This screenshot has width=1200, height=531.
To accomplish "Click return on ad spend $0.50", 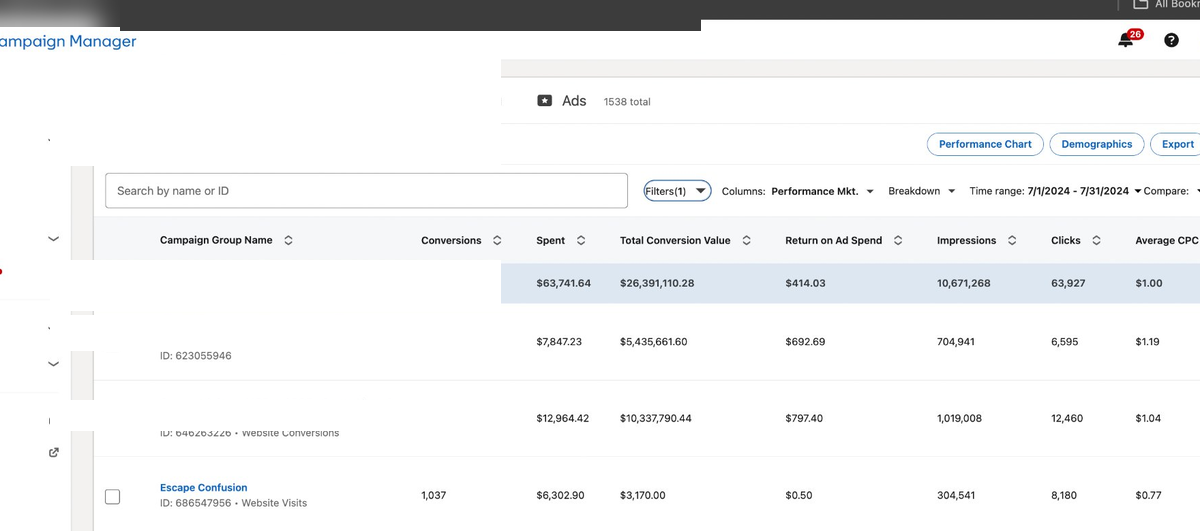I will [x=798, y=496].
